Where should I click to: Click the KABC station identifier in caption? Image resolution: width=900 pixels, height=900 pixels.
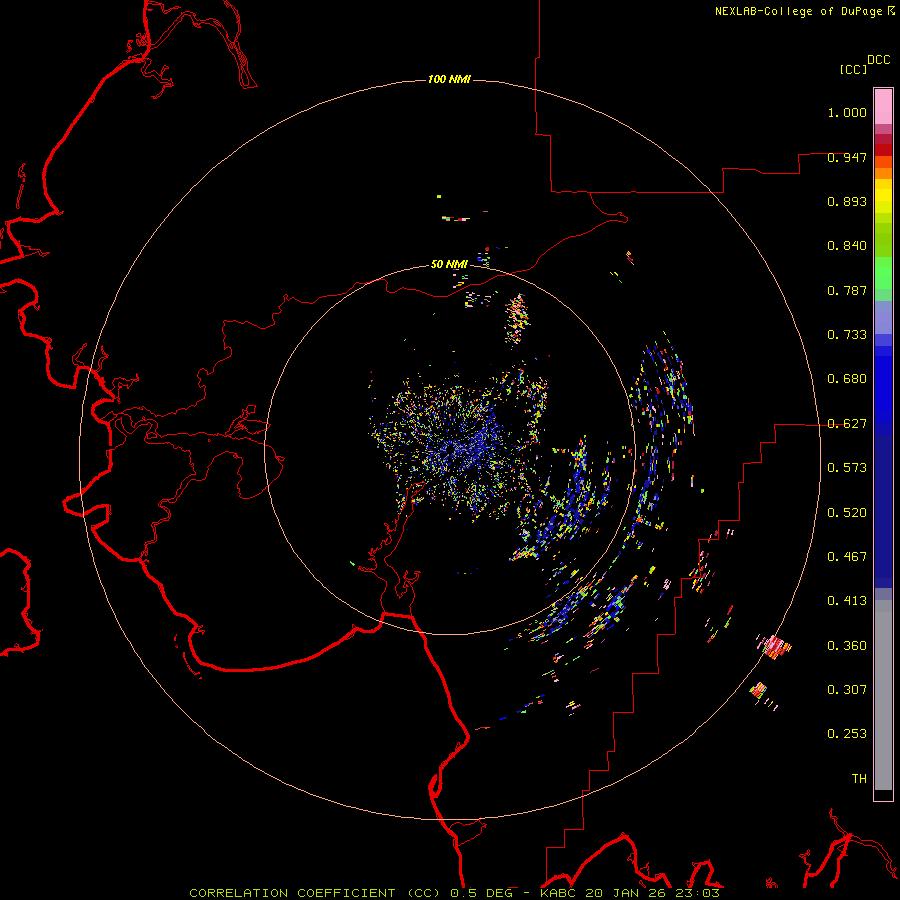pos(559,893)
